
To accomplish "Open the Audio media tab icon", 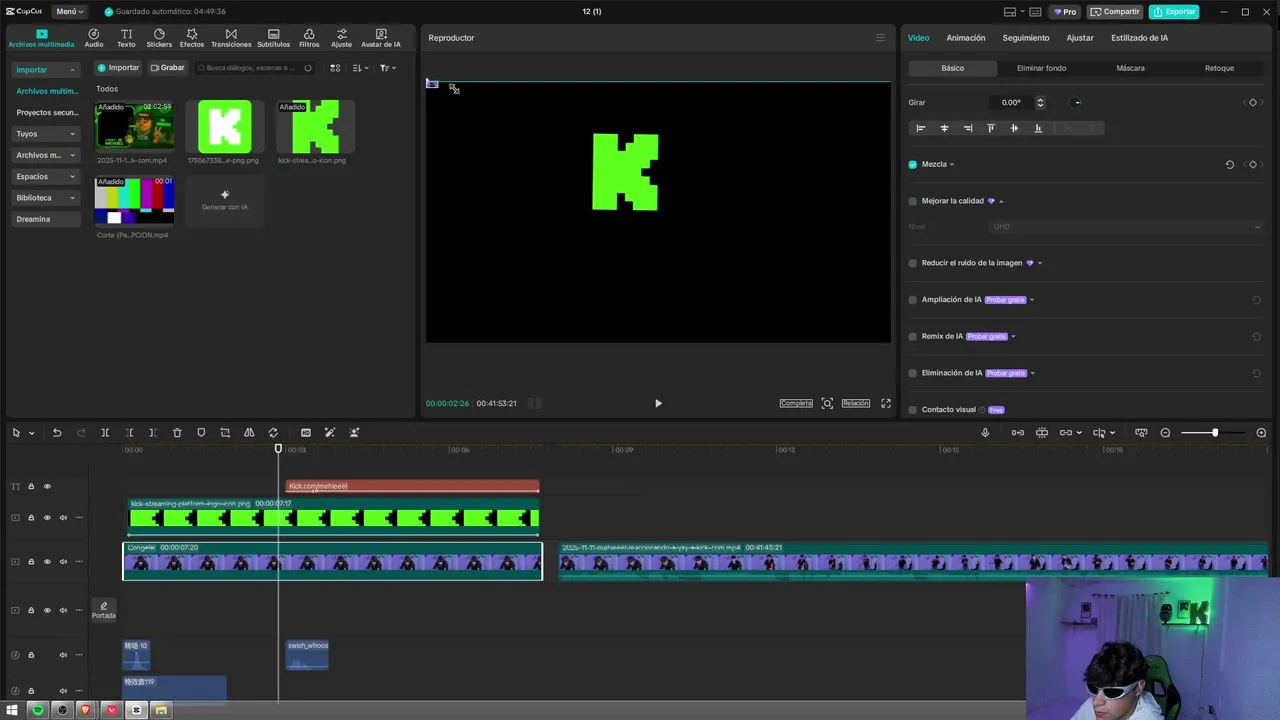I will (93, 34).
